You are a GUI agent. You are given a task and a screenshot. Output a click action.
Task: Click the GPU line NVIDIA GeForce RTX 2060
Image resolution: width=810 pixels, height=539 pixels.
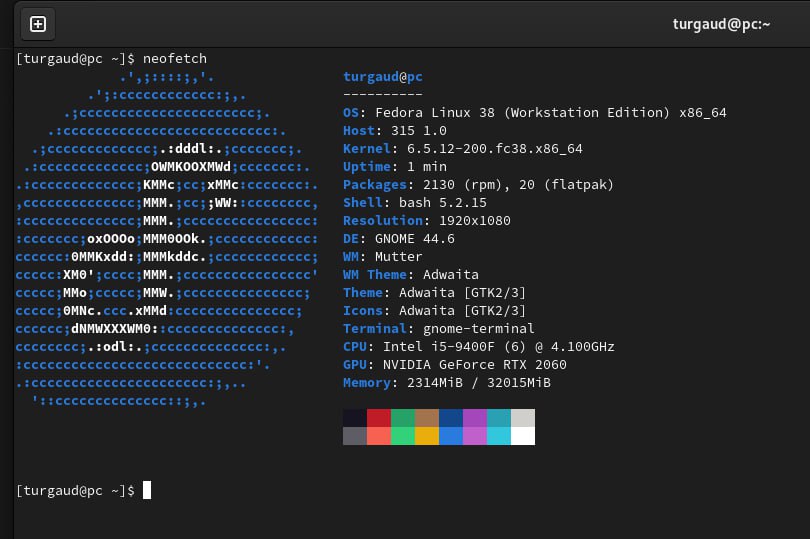[455, 365]
